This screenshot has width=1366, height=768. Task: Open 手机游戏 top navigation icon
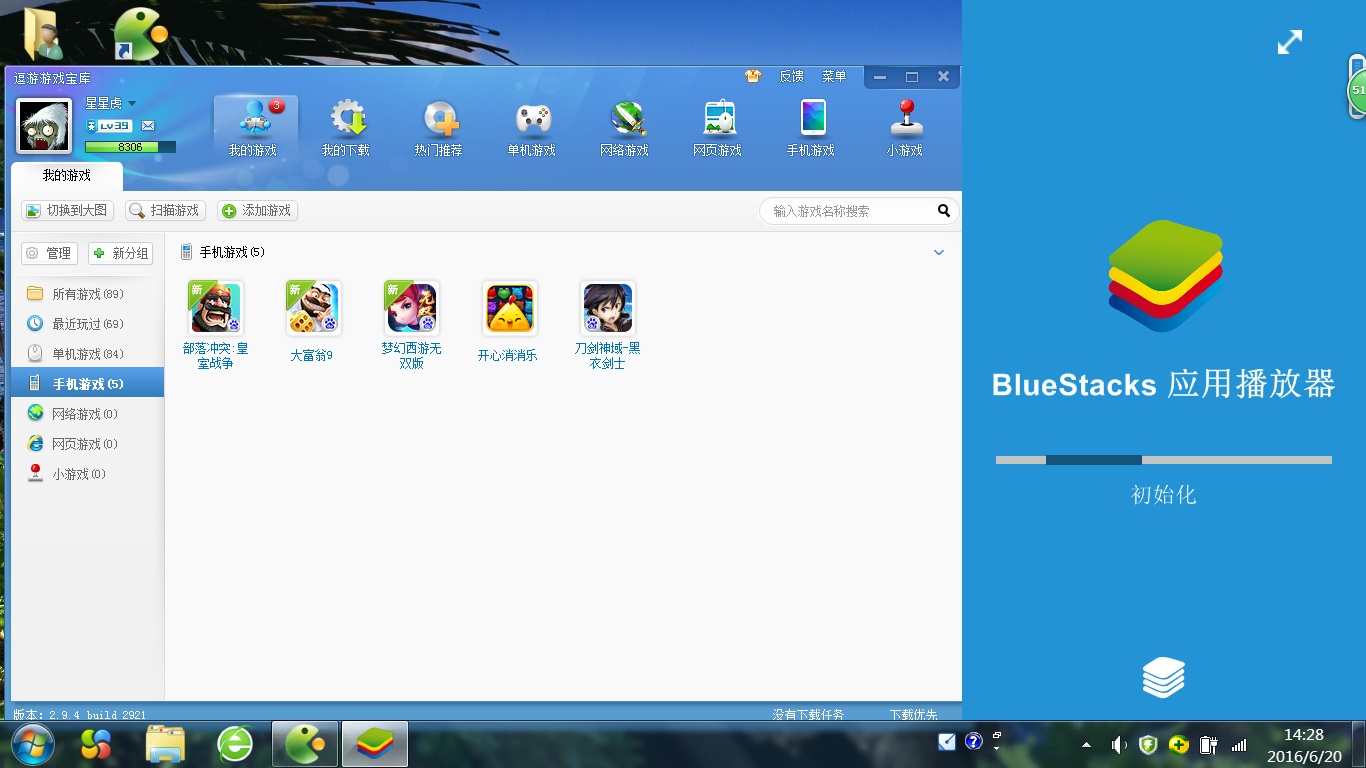click(x=811, y=127)
